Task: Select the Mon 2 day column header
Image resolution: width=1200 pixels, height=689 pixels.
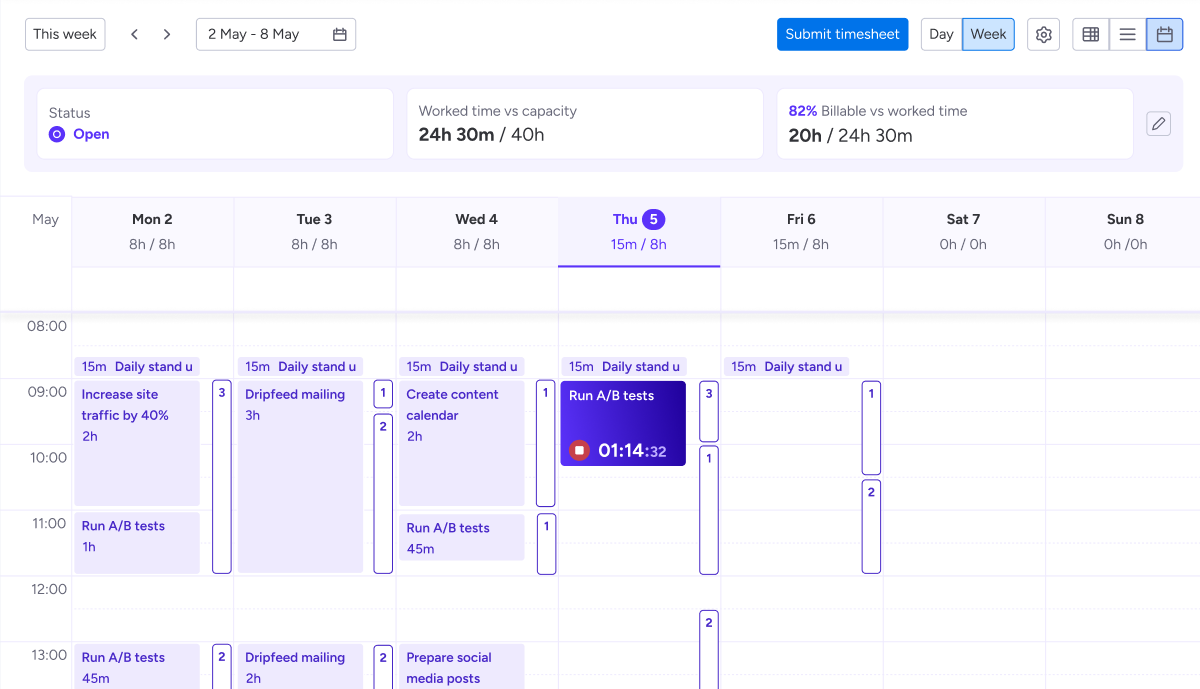Action: click(152, 219)
